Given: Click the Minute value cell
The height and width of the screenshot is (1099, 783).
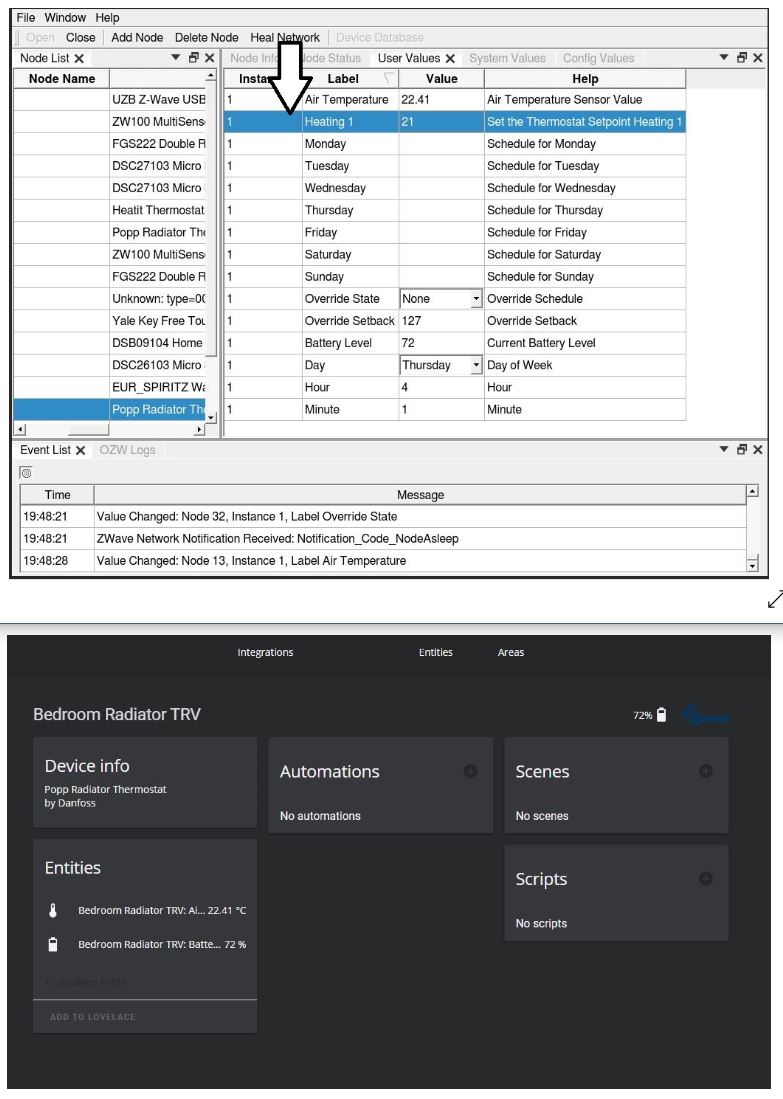Looking at the screenshot, I should [441, 409].
